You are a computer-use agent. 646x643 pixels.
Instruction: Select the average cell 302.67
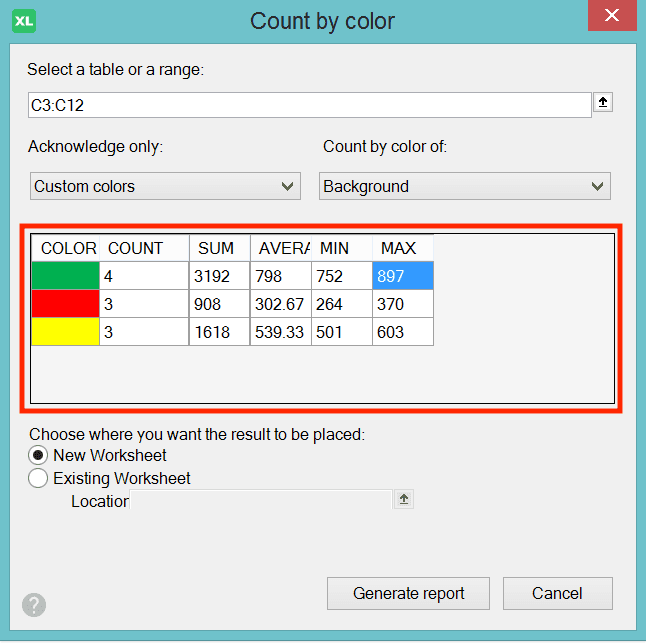(281, 304)
